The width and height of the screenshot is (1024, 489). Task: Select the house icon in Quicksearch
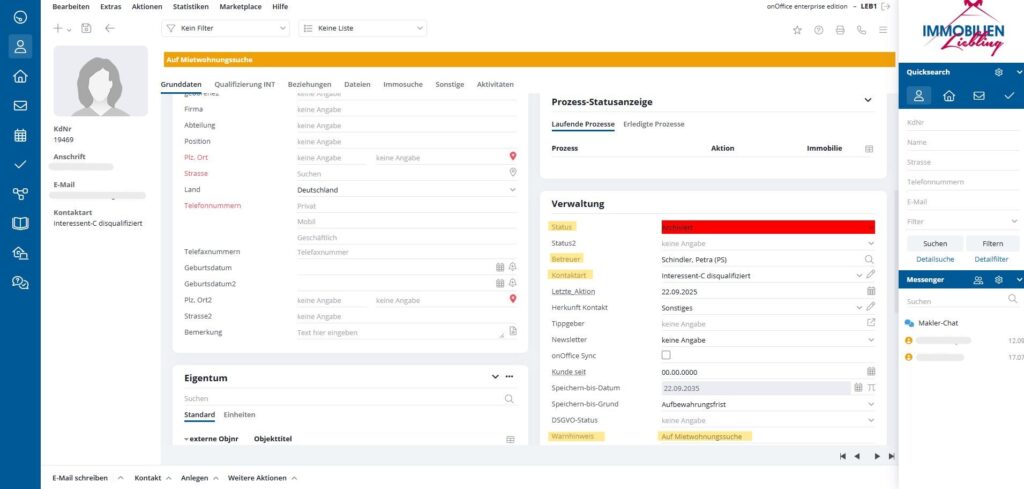coord(949,96)
